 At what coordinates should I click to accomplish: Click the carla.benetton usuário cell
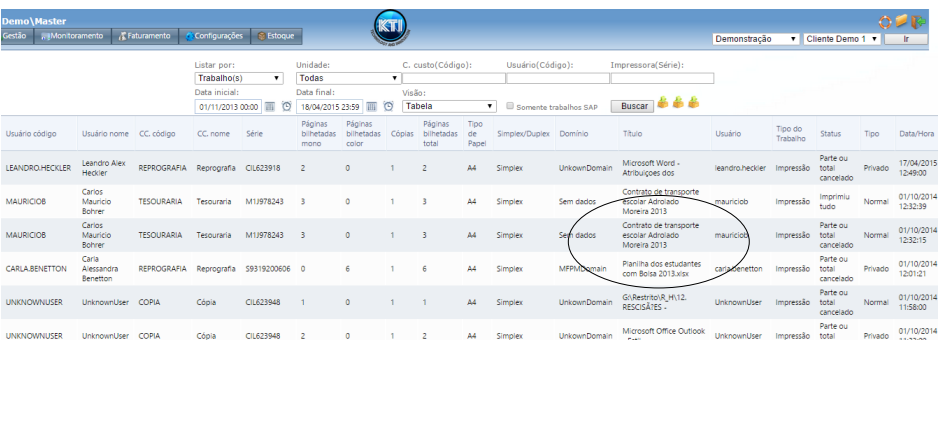pyautogui.click(x=739, y=269)
